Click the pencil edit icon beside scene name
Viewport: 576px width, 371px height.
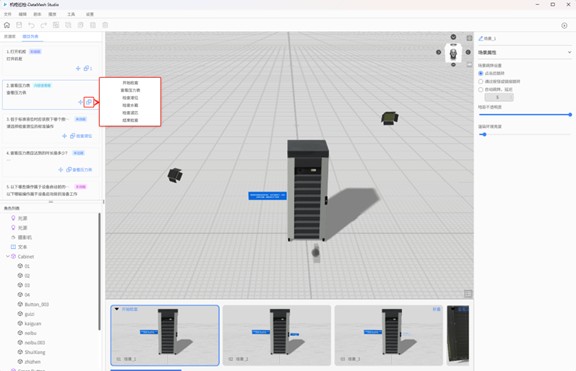(480, 38)
